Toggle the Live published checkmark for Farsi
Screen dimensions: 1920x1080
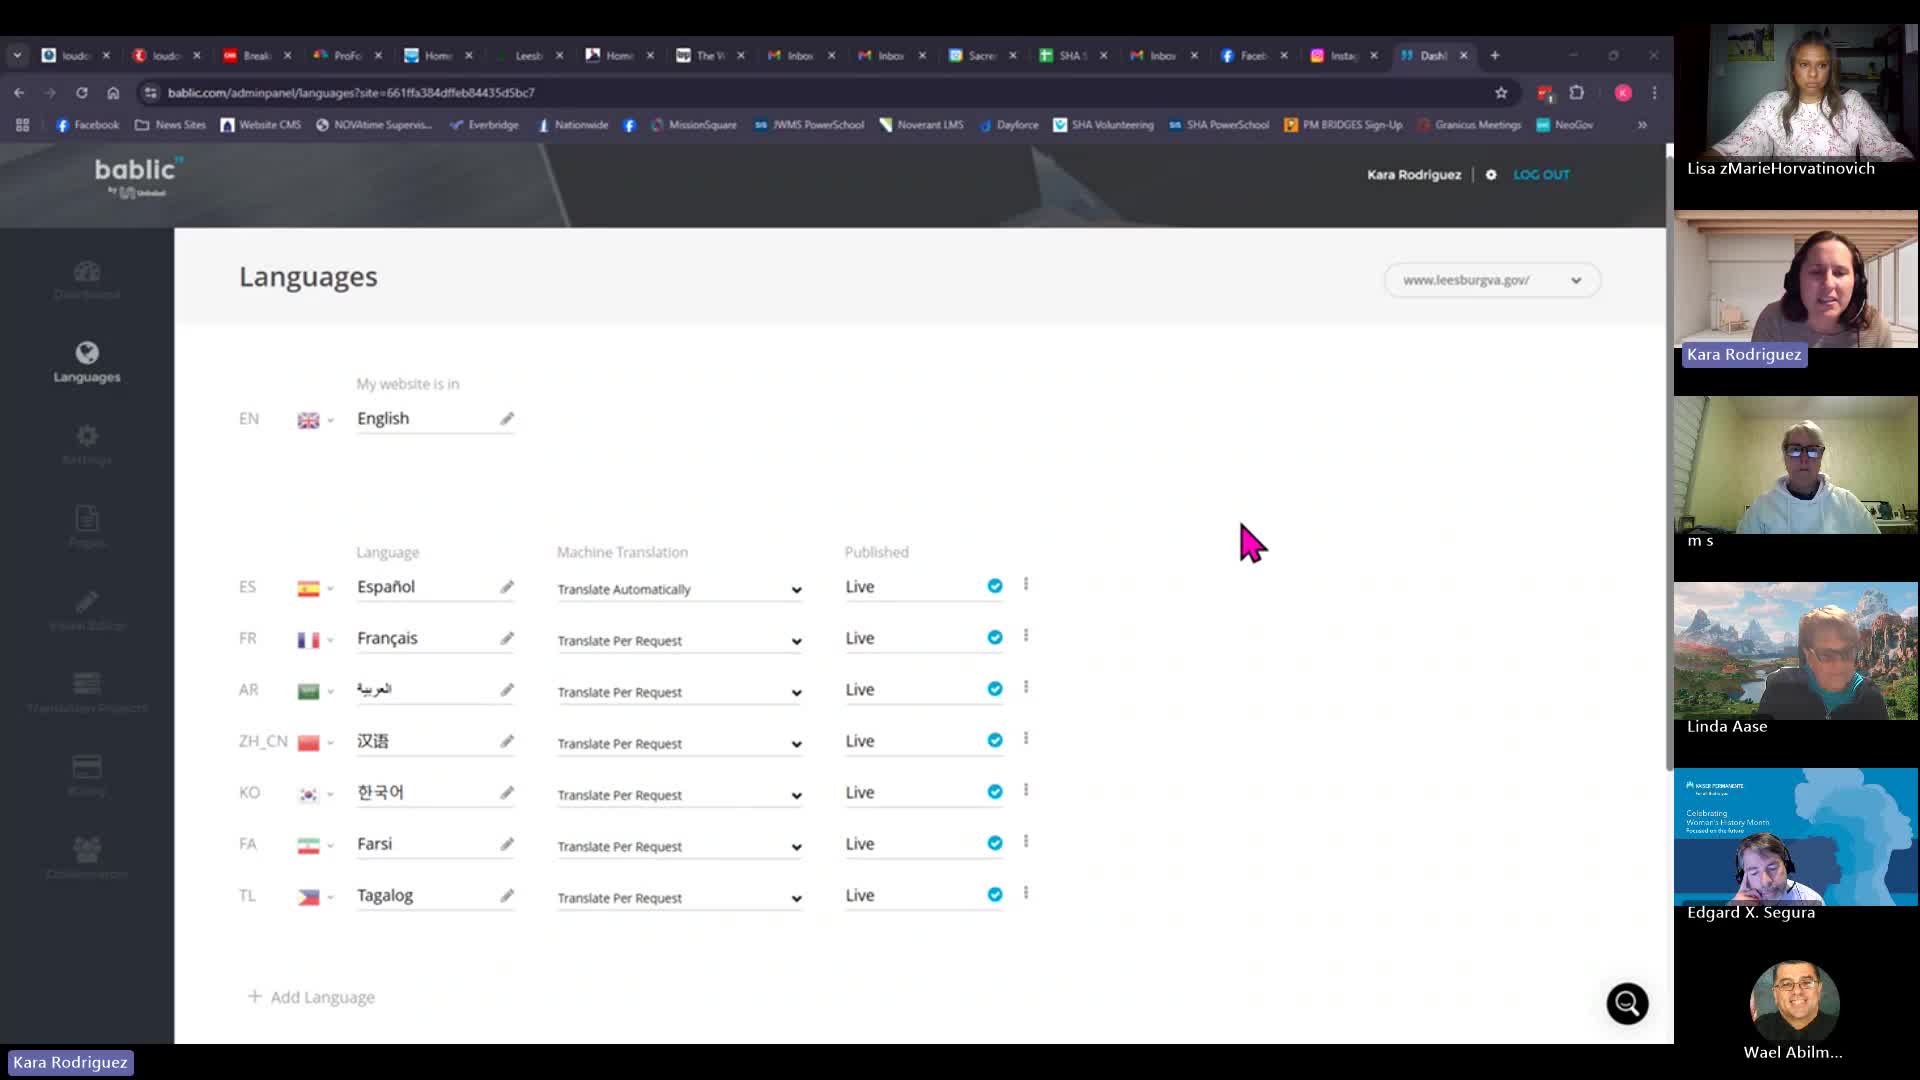coord(995,844)
